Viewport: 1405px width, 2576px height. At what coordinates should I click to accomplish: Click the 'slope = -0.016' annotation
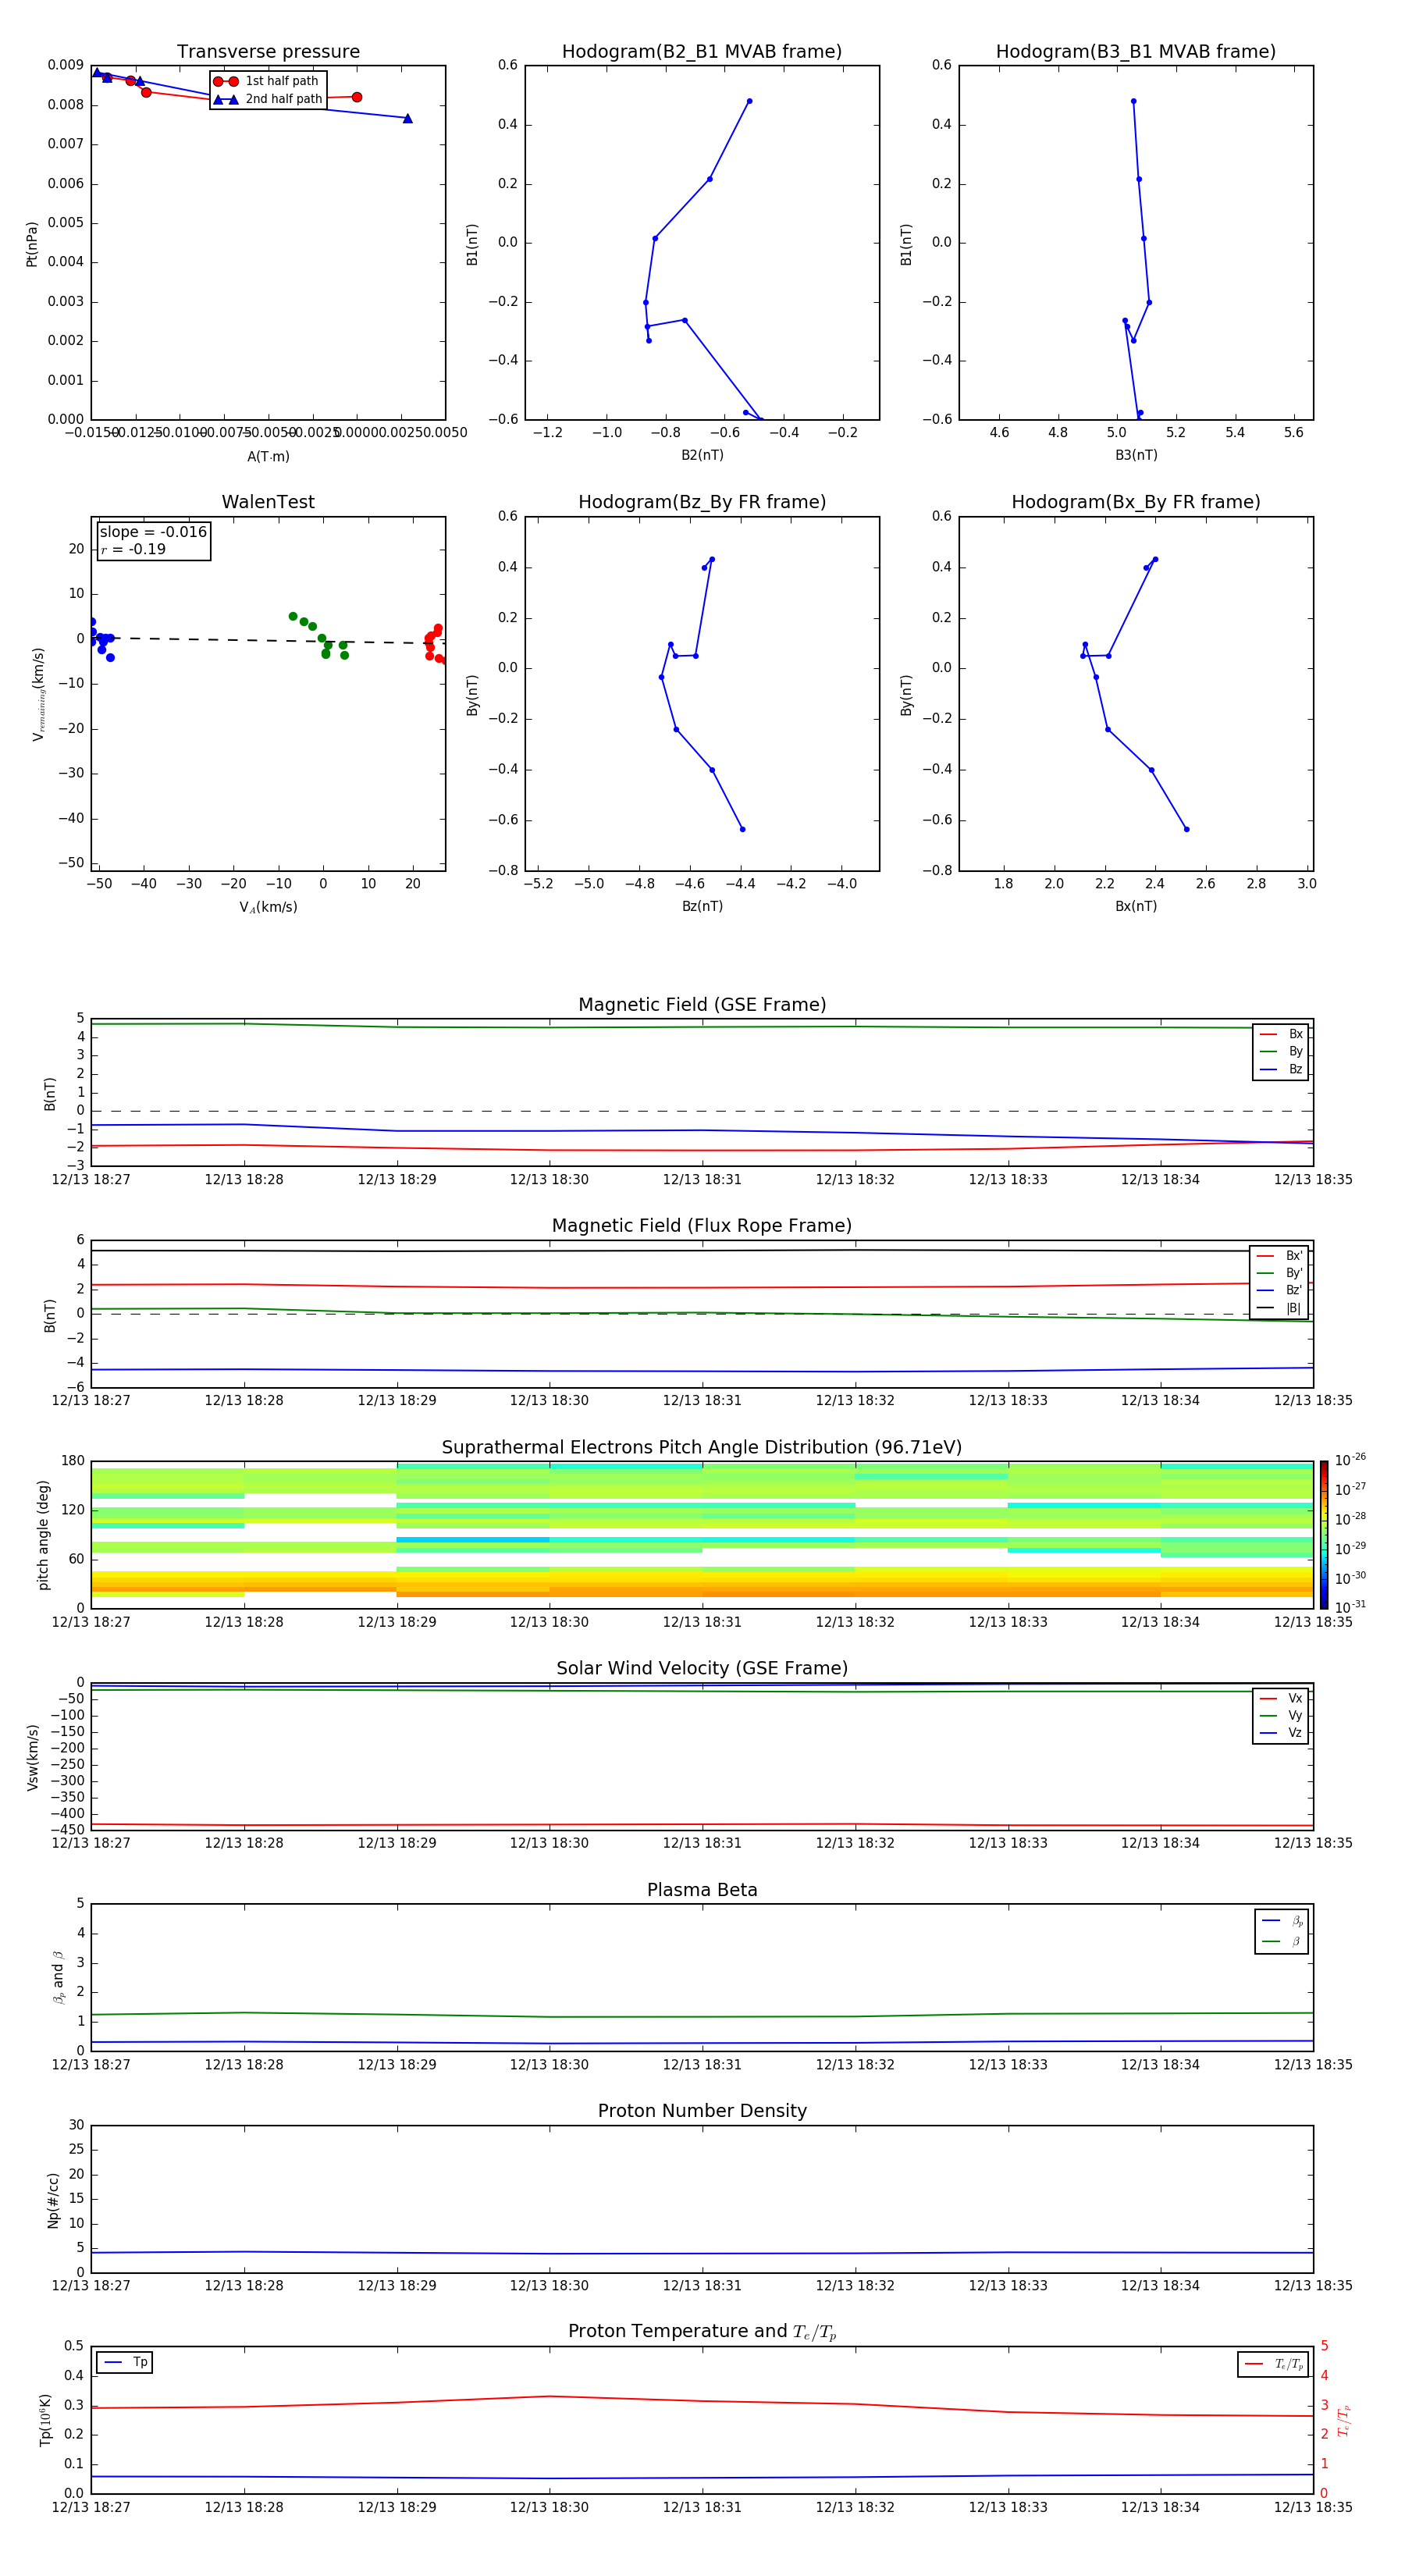point(153,532)
